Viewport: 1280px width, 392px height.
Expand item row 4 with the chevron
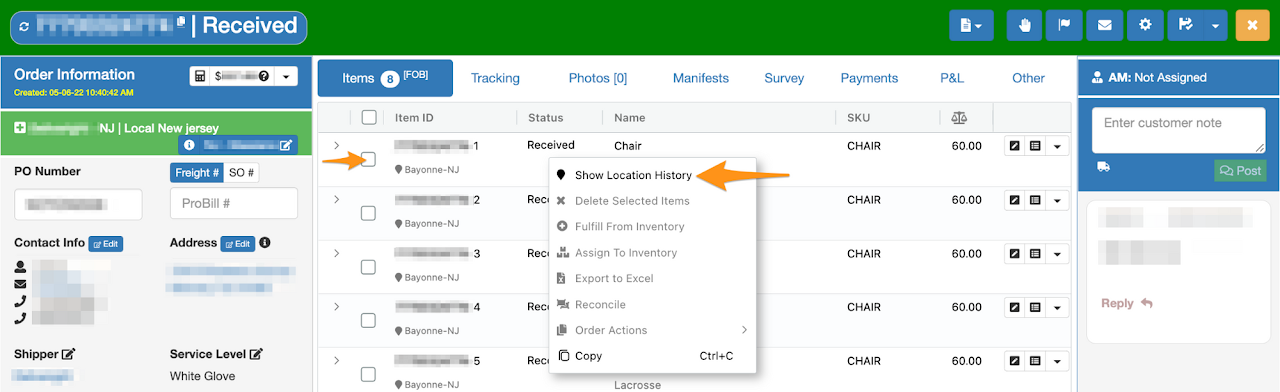tap(336, 307)
